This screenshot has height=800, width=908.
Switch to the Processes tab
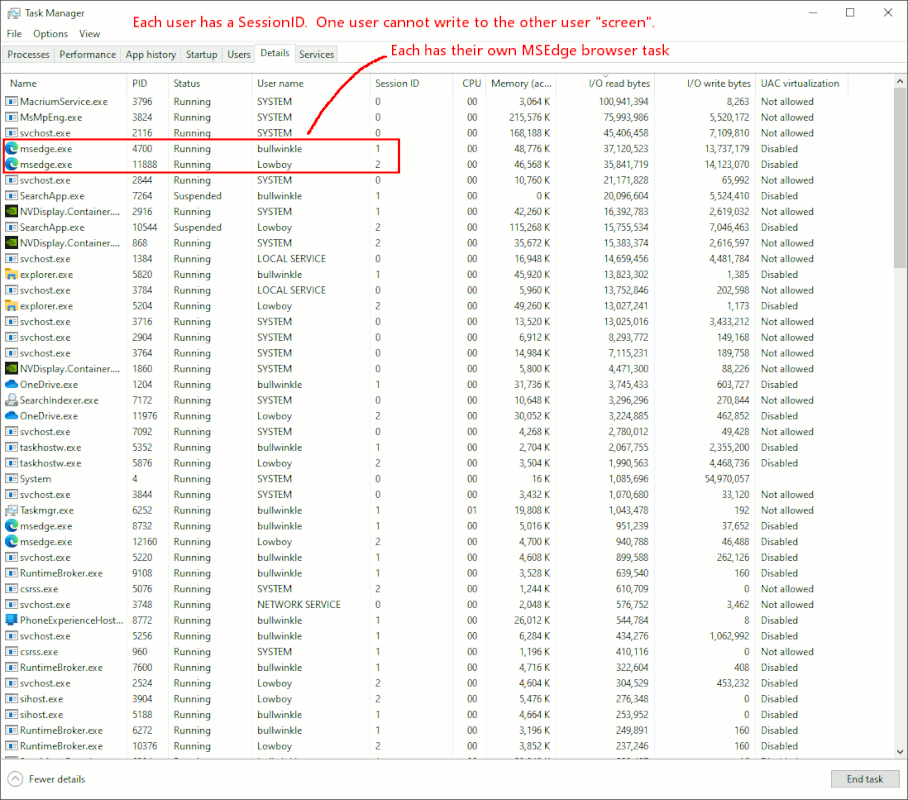click(28, 54)
